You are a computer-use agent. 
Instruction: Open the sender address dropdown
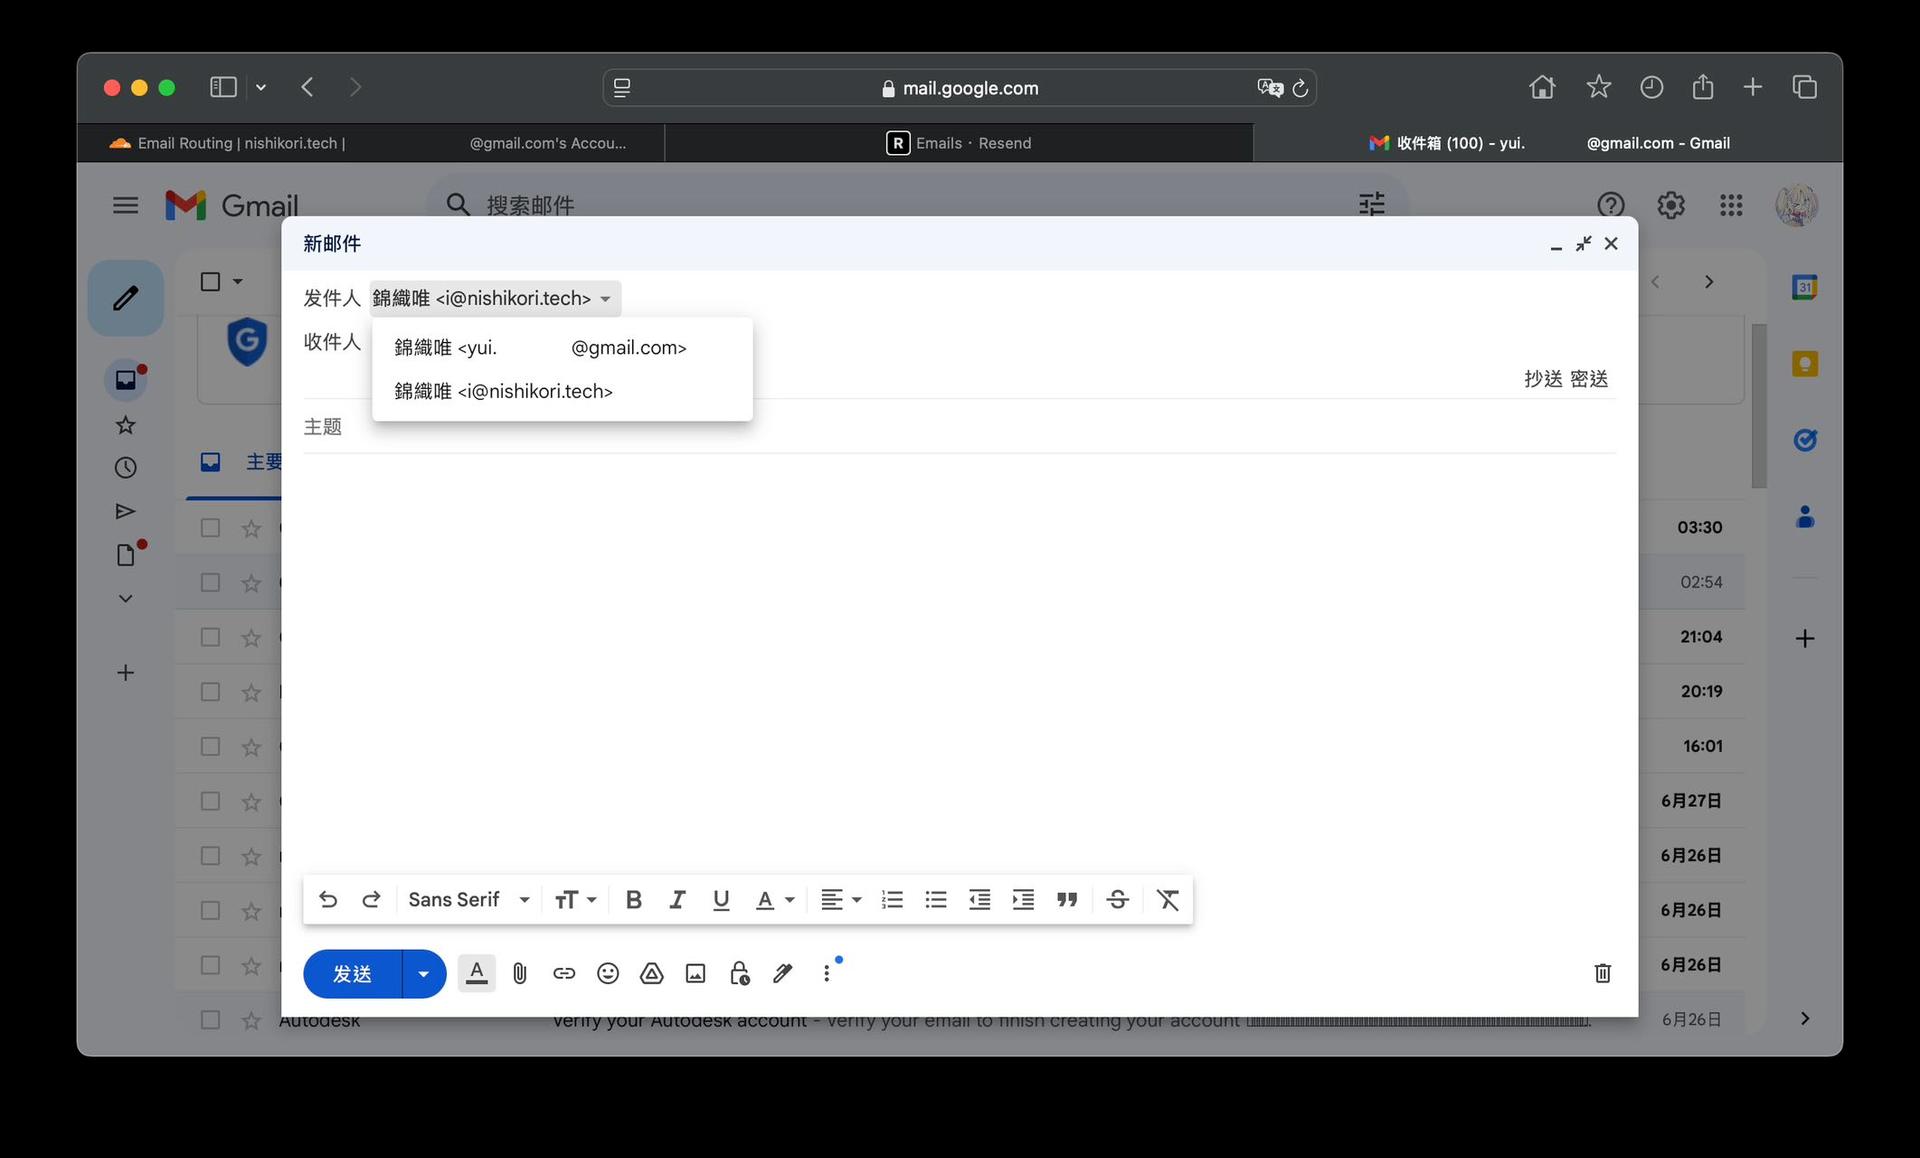[x=495, y=298]
